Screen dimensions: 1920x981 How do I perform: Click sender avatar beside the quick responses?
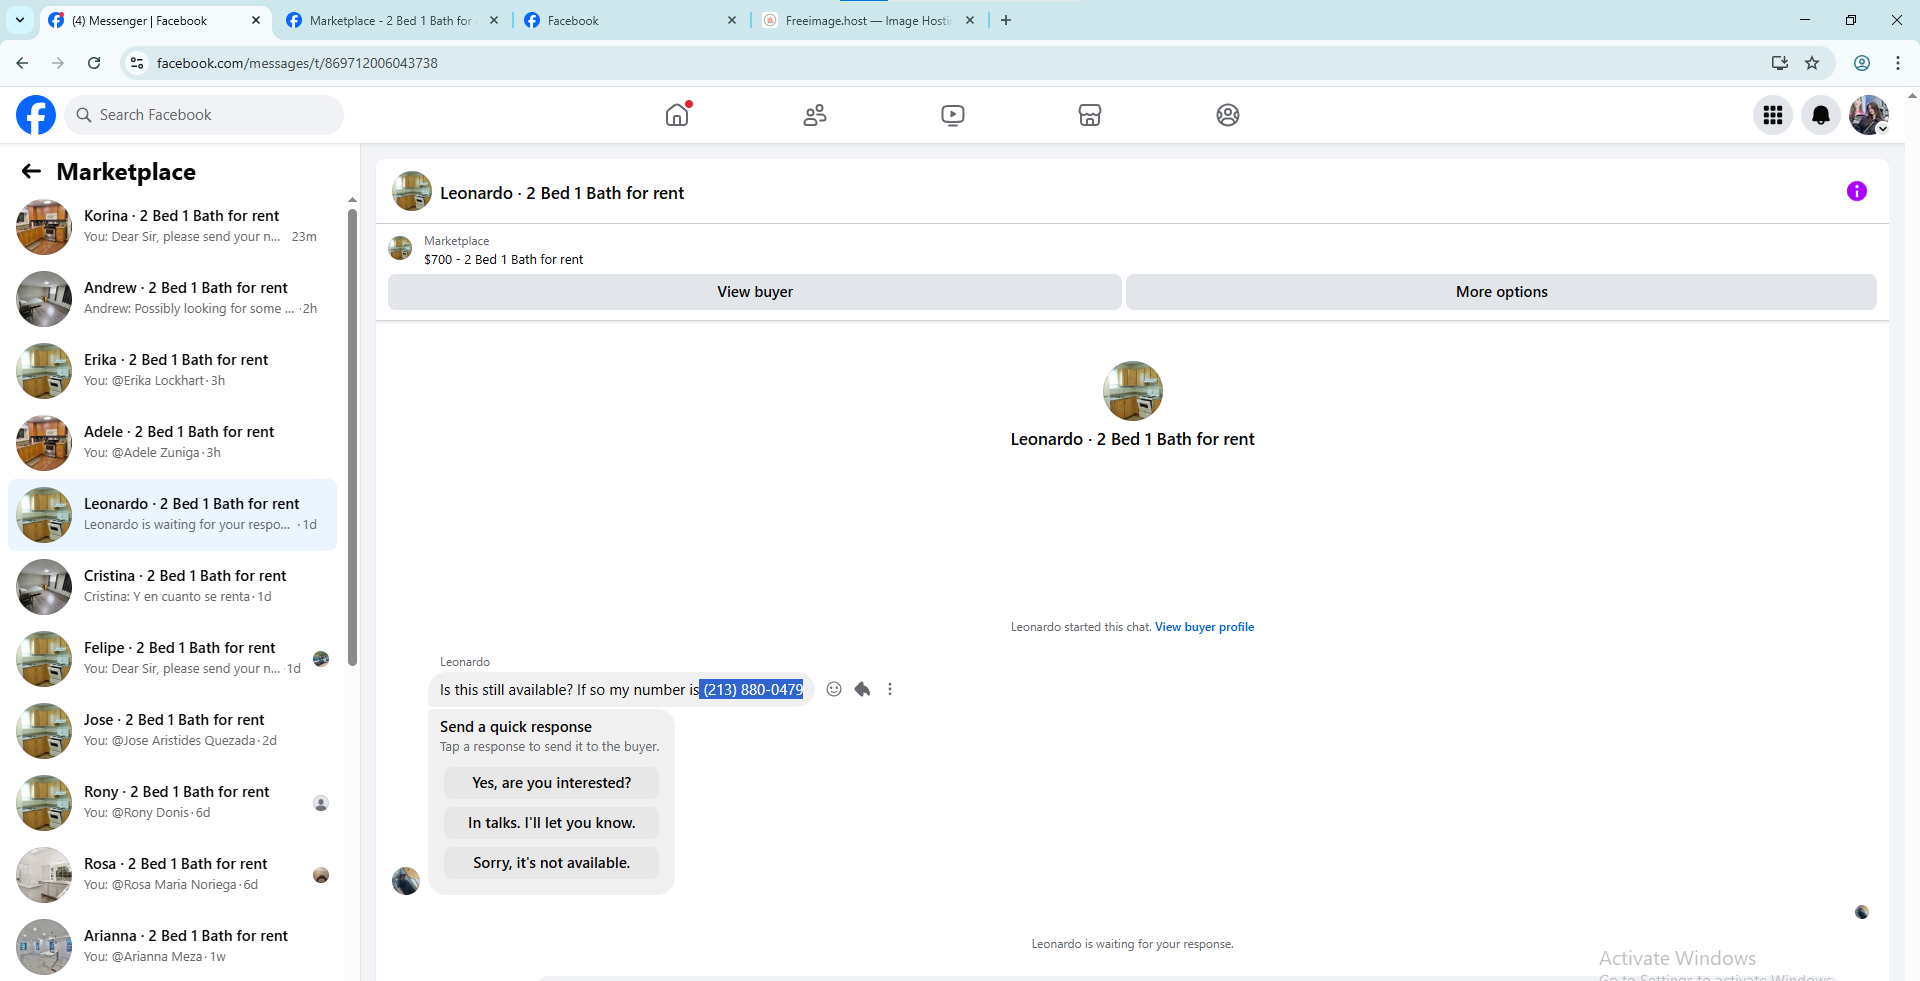click(x=406, y=881)
